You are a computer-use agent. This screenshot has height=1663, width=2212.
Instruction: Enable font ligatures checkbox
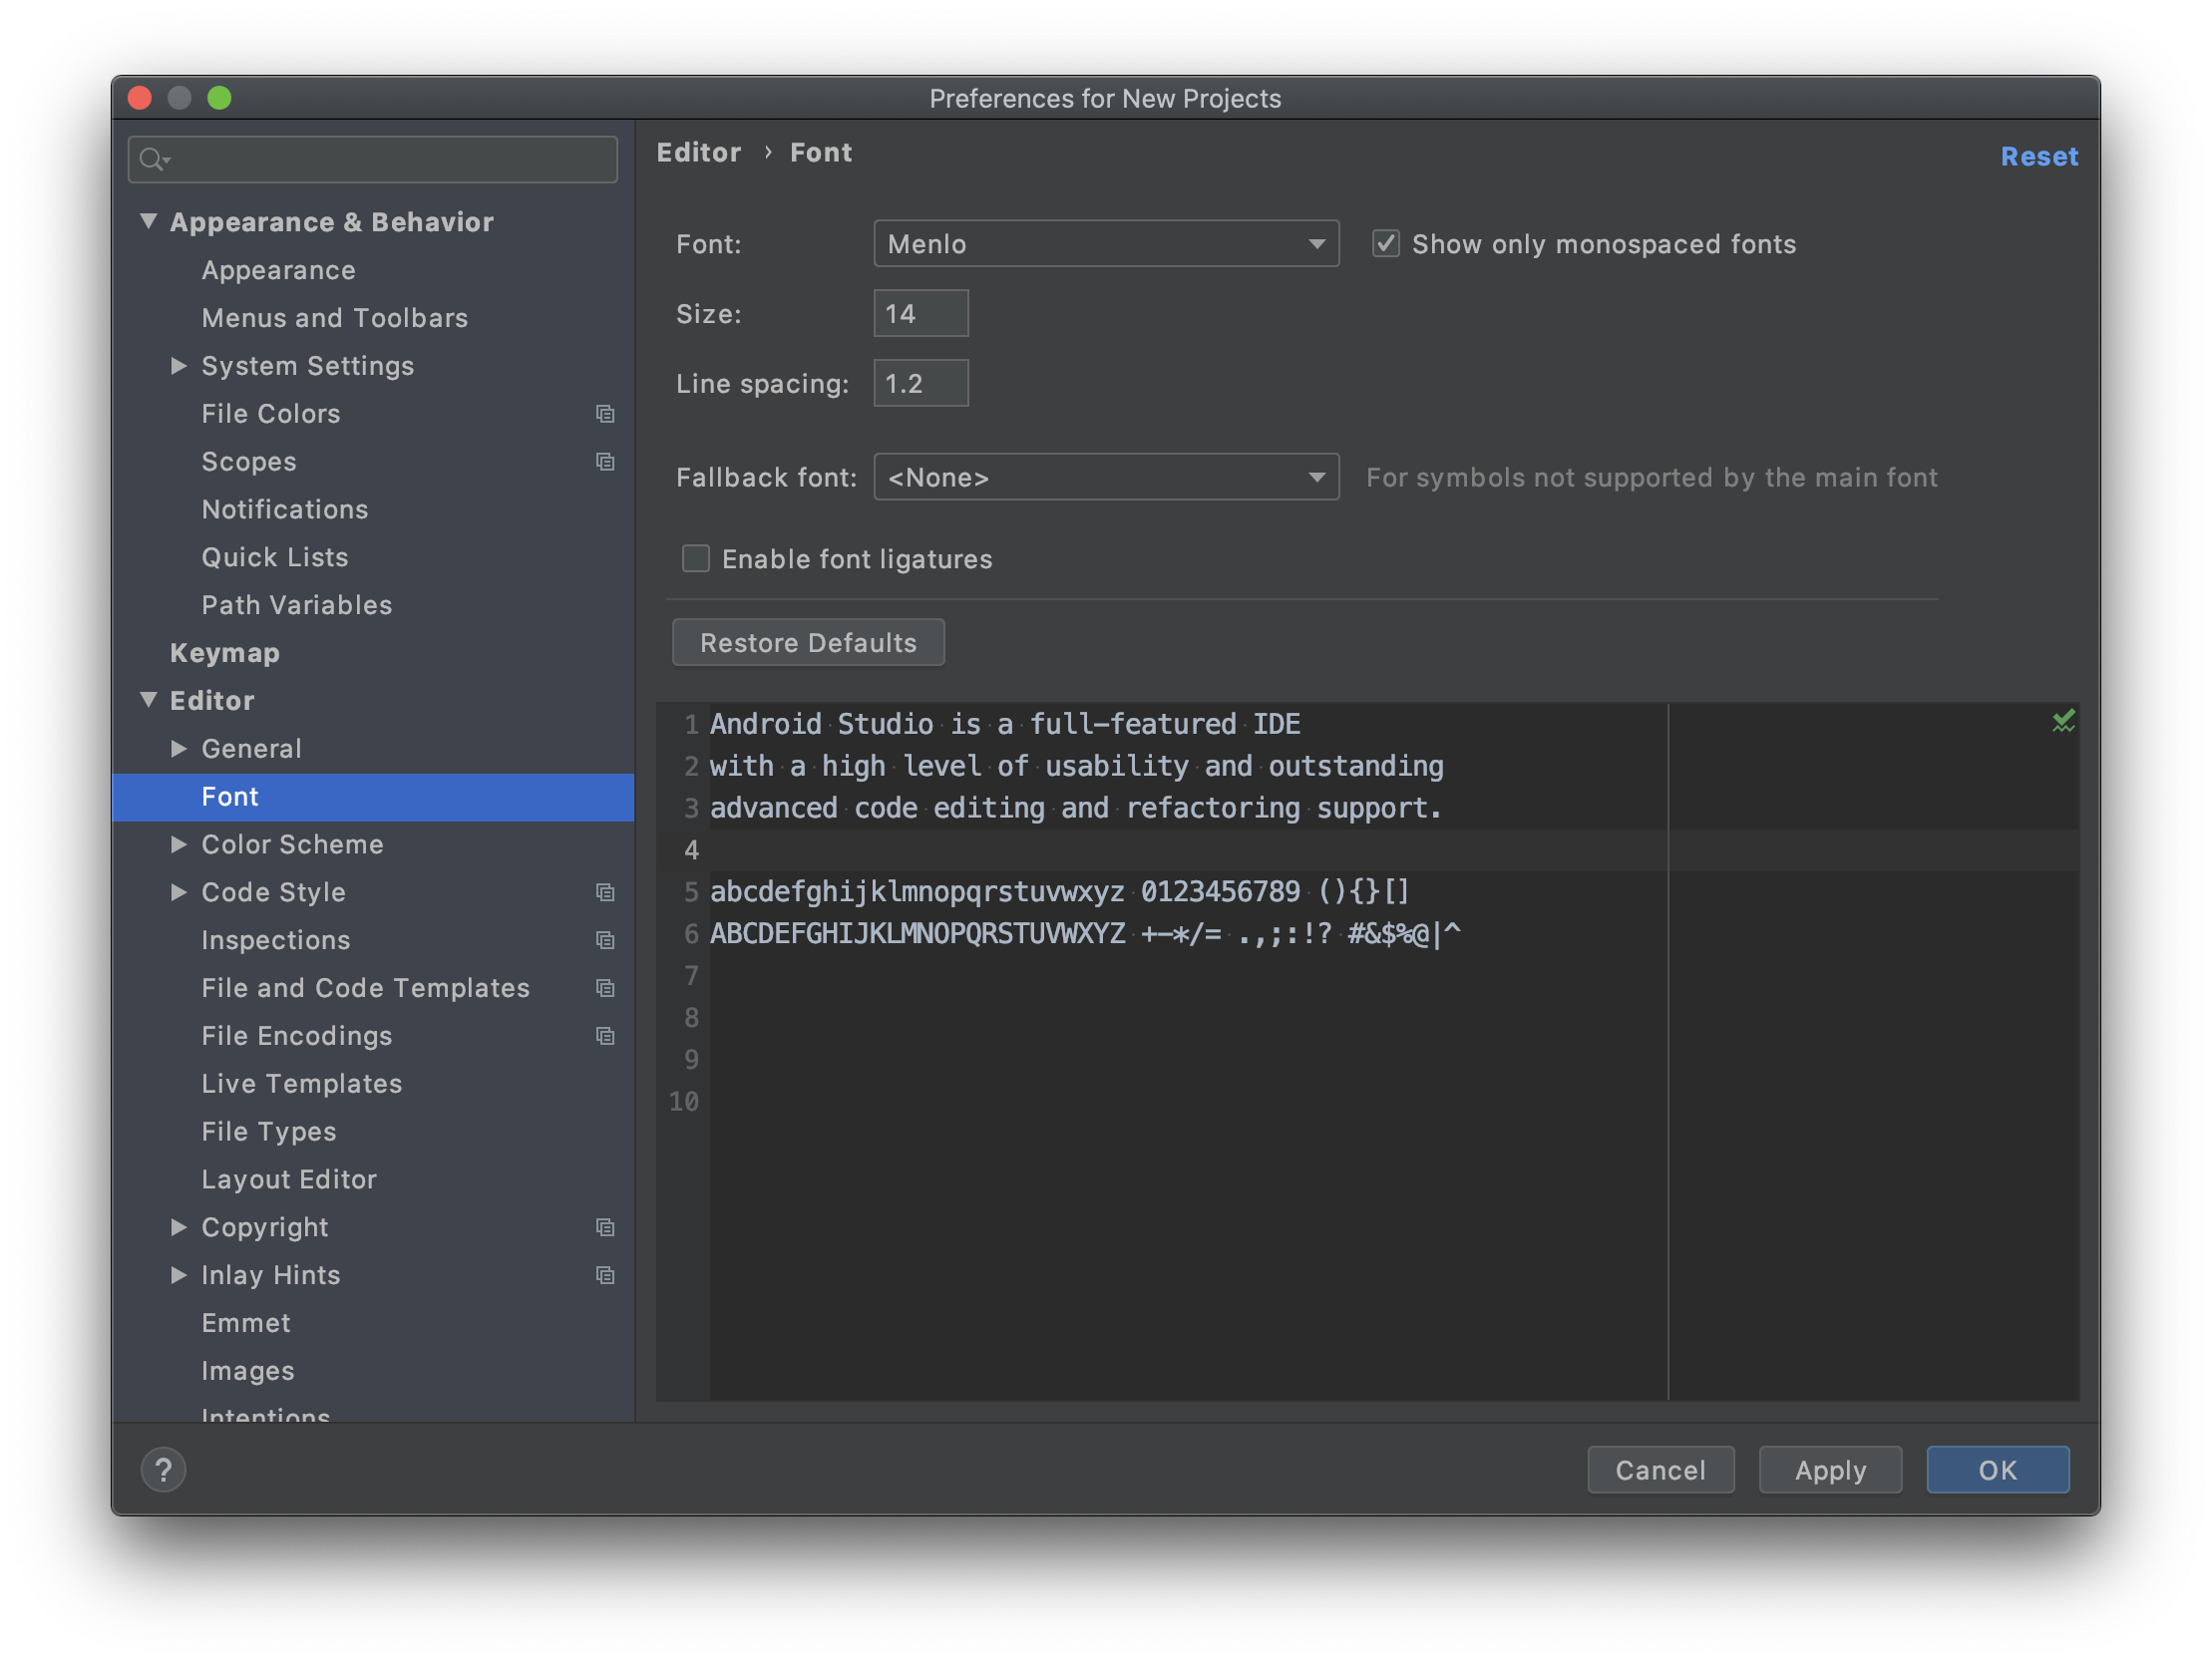[x=696, y=559]
